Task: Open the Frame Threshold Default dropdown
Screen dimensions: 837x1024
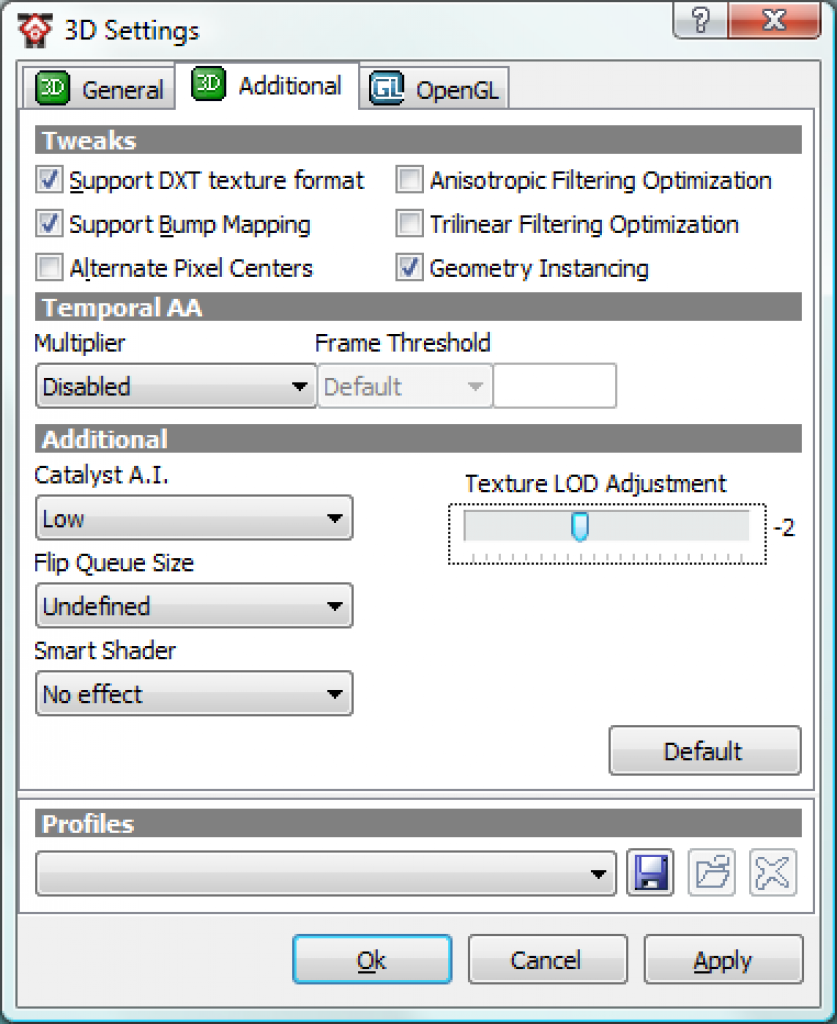Action: [x=405, y=387]
